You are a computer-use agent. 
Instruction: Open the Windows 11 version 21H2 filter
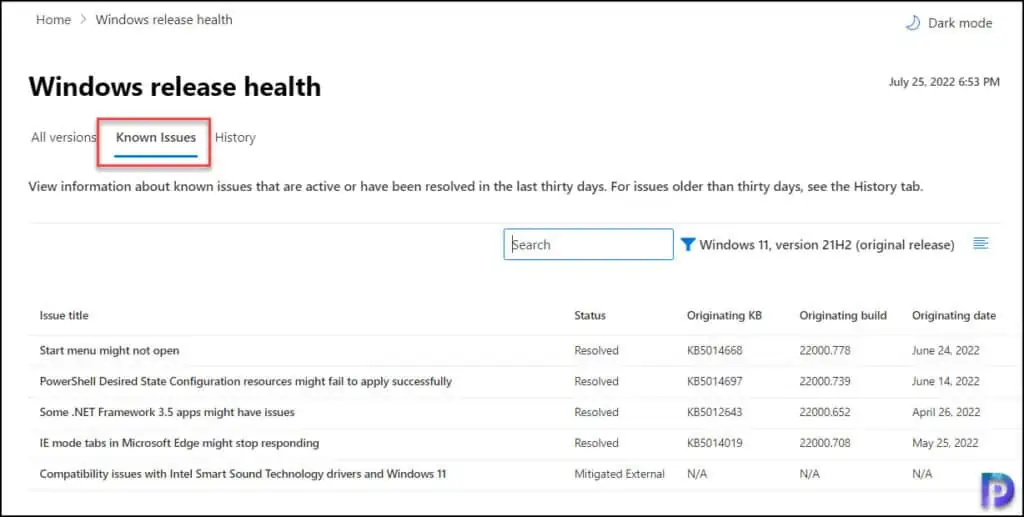coord(827,245)
